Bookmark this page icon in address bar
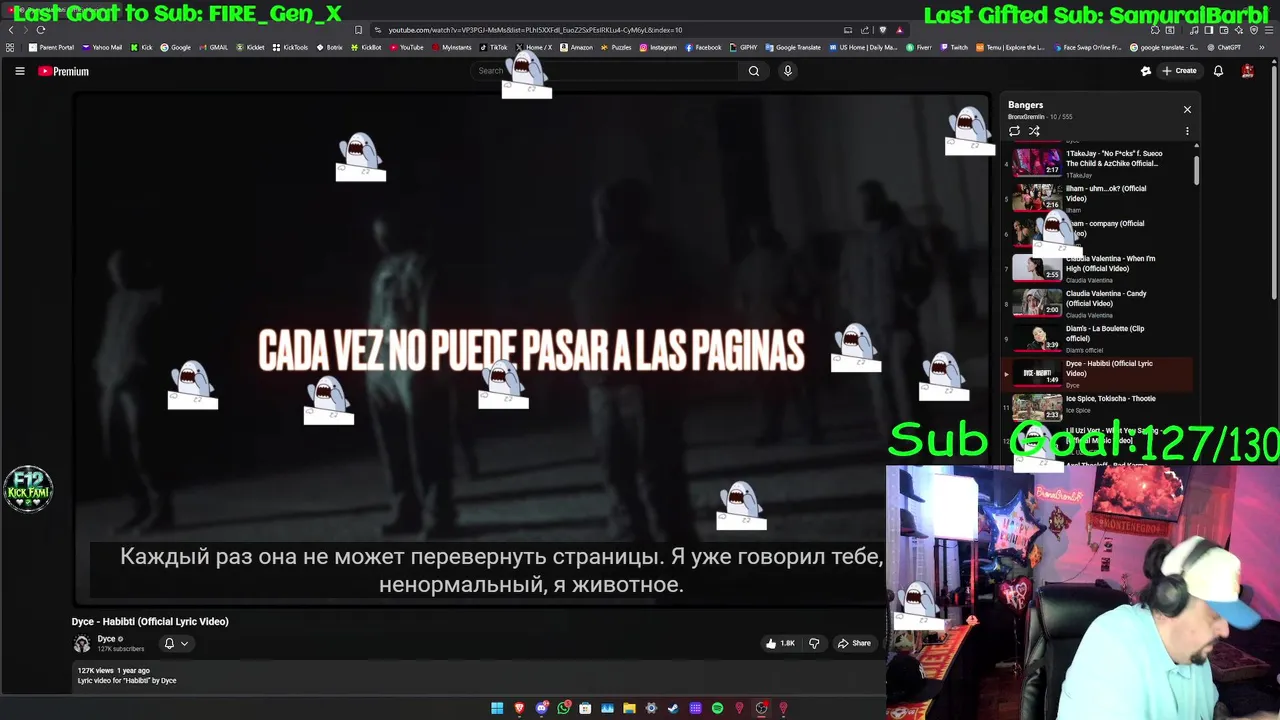This screenshot has width=1280, height=720. pyautogui.click(x=358, y=30)
